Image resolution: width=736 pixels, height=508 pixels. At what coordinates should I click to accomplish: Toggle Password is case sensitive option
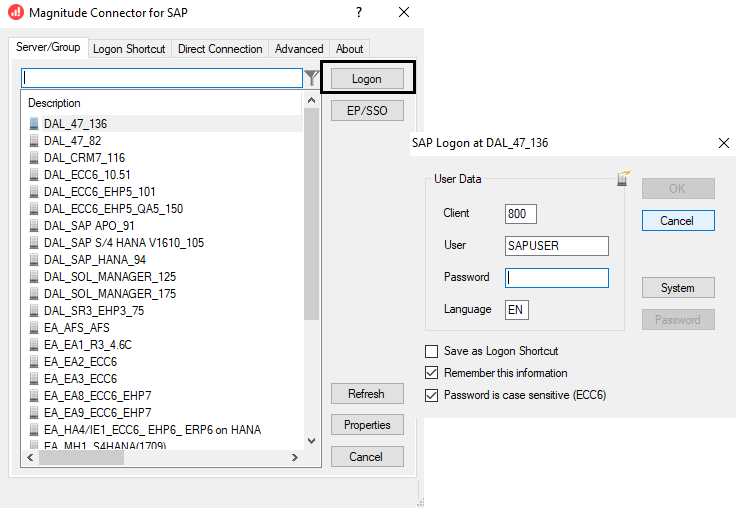[x=432, y=395]
